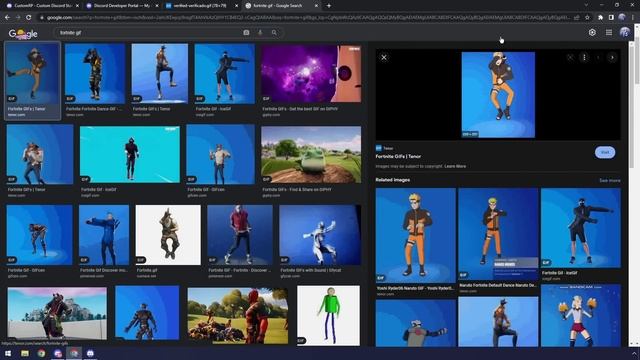The image size is (640, 360).
Task: Go back with the browser back arrow
Action: coord(7,18)
